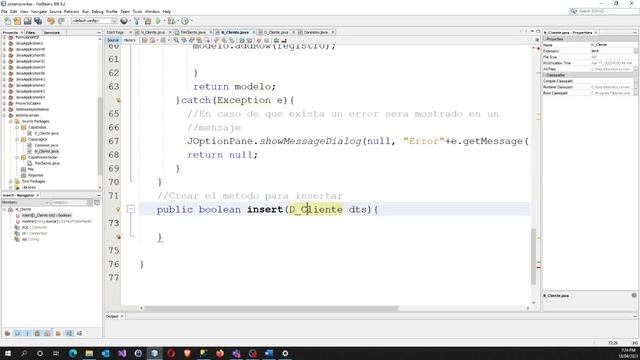This screenshot has height=360, width=640.
Task: Click the New Project toolbar icon
Action: [x=17, y=21]
